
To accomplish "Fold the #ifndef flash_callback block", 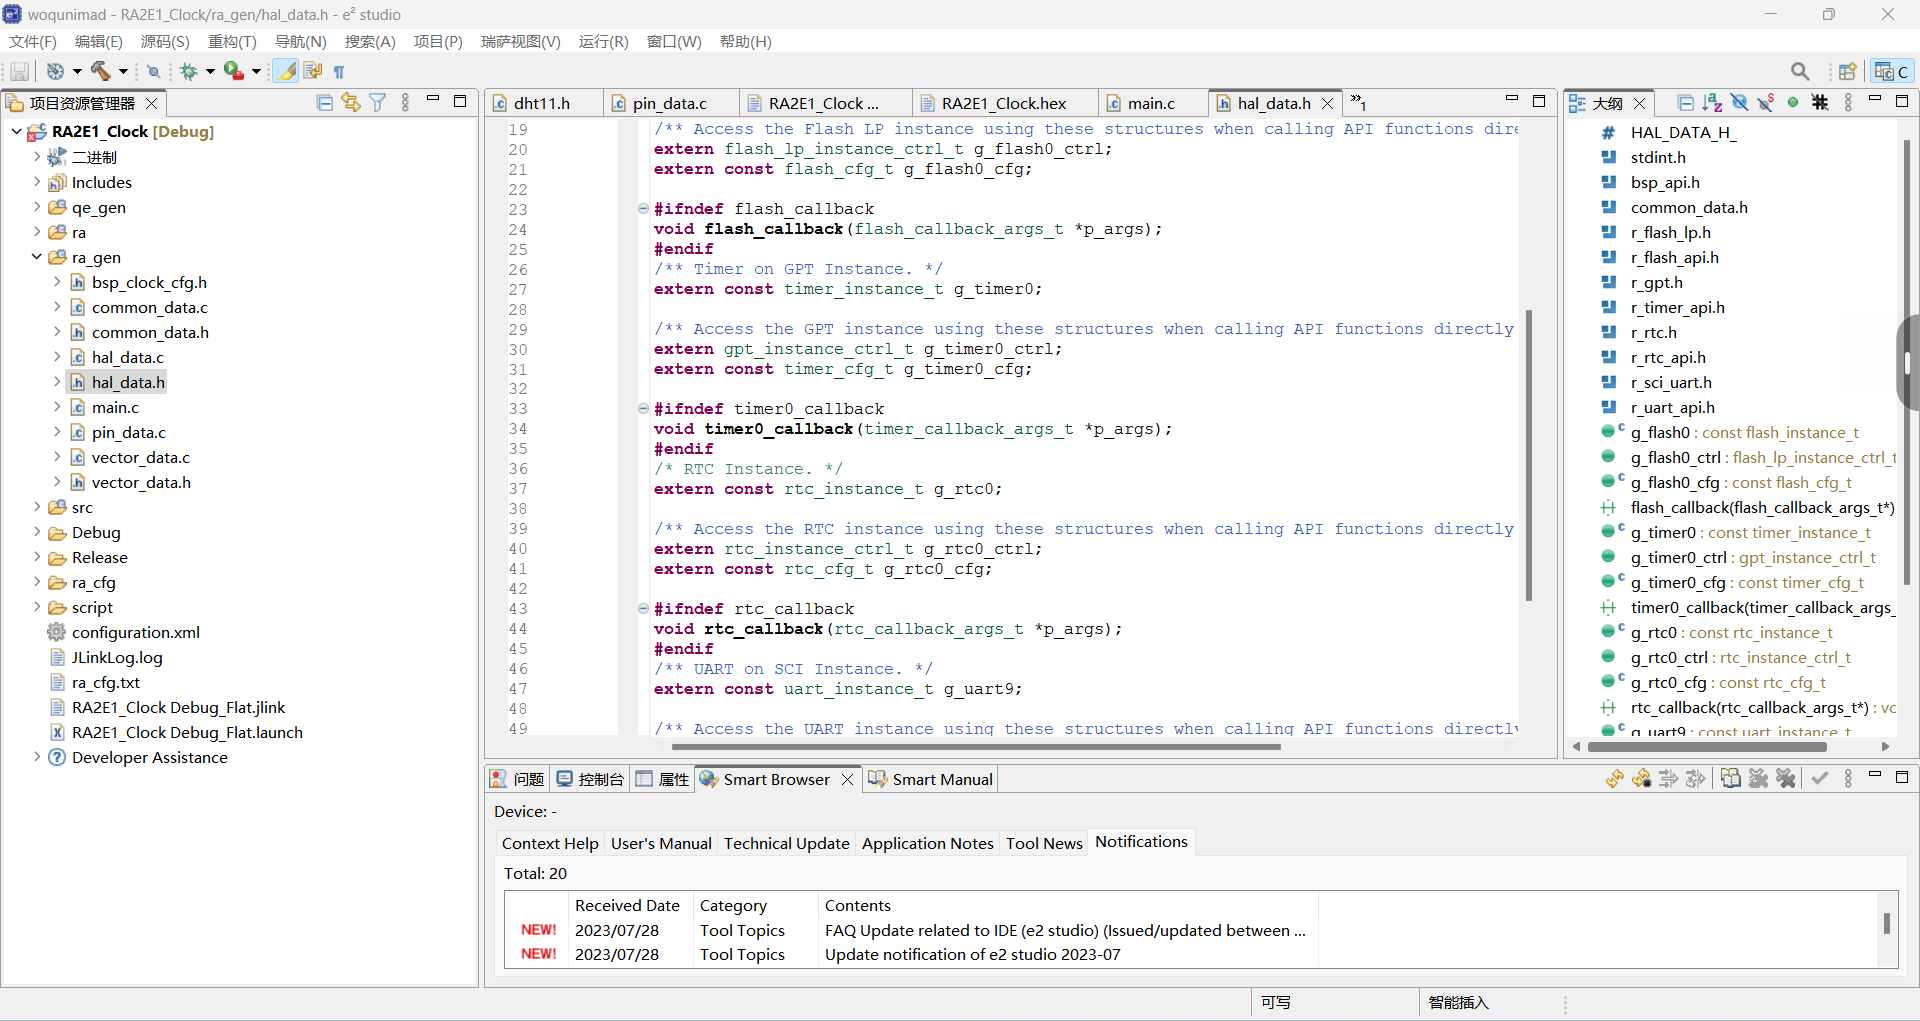I will pos(643,209).
